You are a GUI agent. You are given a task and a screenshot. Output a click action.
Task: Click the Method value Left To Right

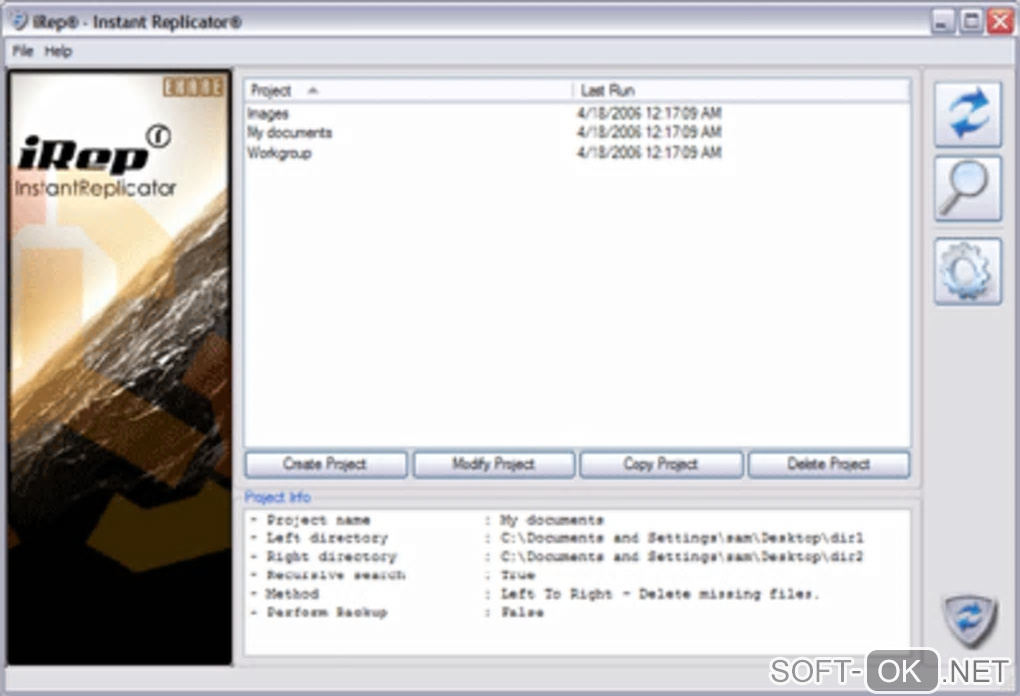pyautogui.click(x=660, y=594)
